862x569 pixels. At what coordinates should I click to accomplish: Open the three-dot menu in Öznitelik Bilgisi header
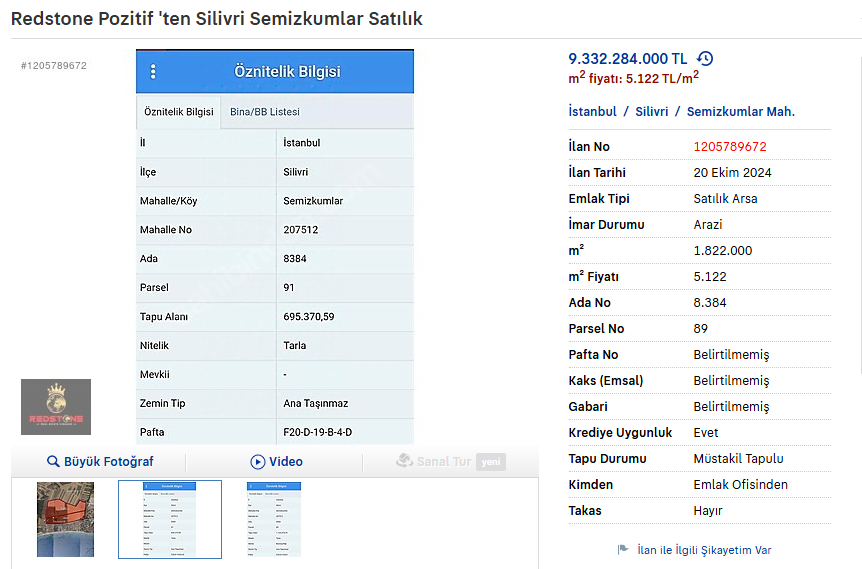[x=153, y=72]
